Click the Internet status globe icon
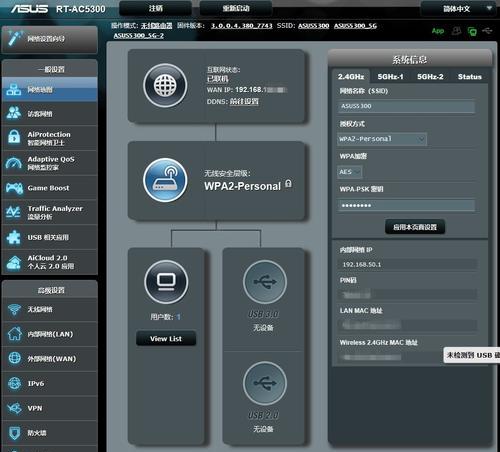 tap(165, 85)
